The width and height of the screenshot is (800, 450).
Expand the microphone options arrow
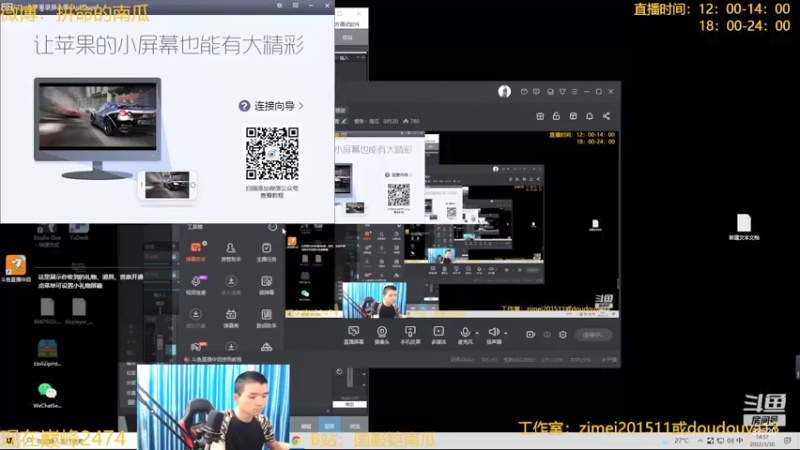click(478, 333)
